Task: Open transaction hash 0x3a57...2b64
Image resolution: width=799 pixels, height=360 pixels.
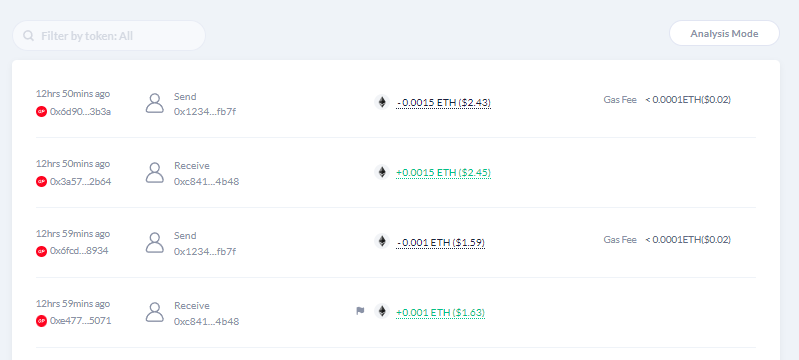Action: pos(81,182)
